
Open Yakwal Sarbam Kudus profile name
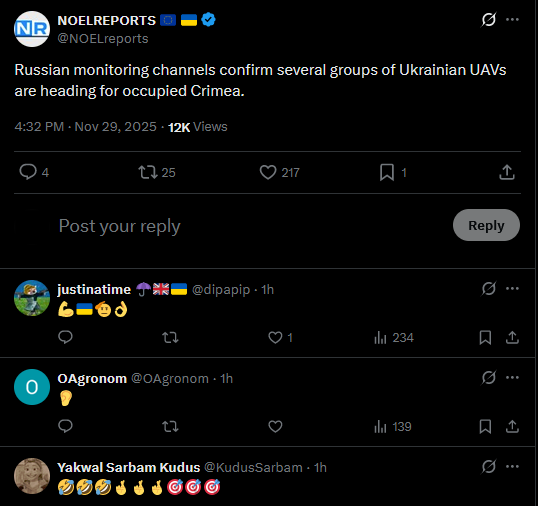click(x=129, y=467)
